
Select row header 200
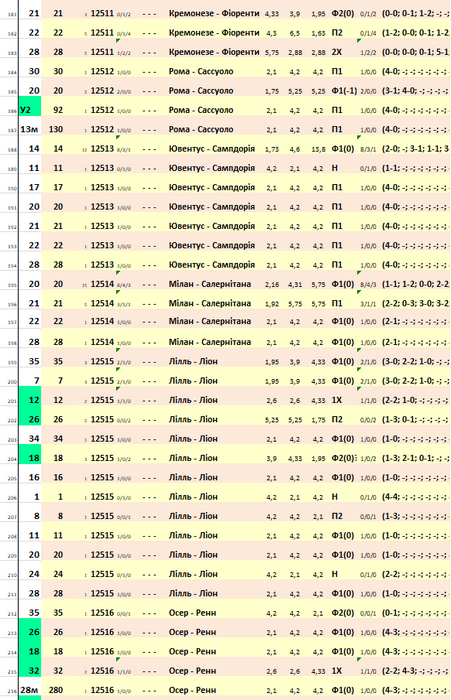tap(12, 382)
